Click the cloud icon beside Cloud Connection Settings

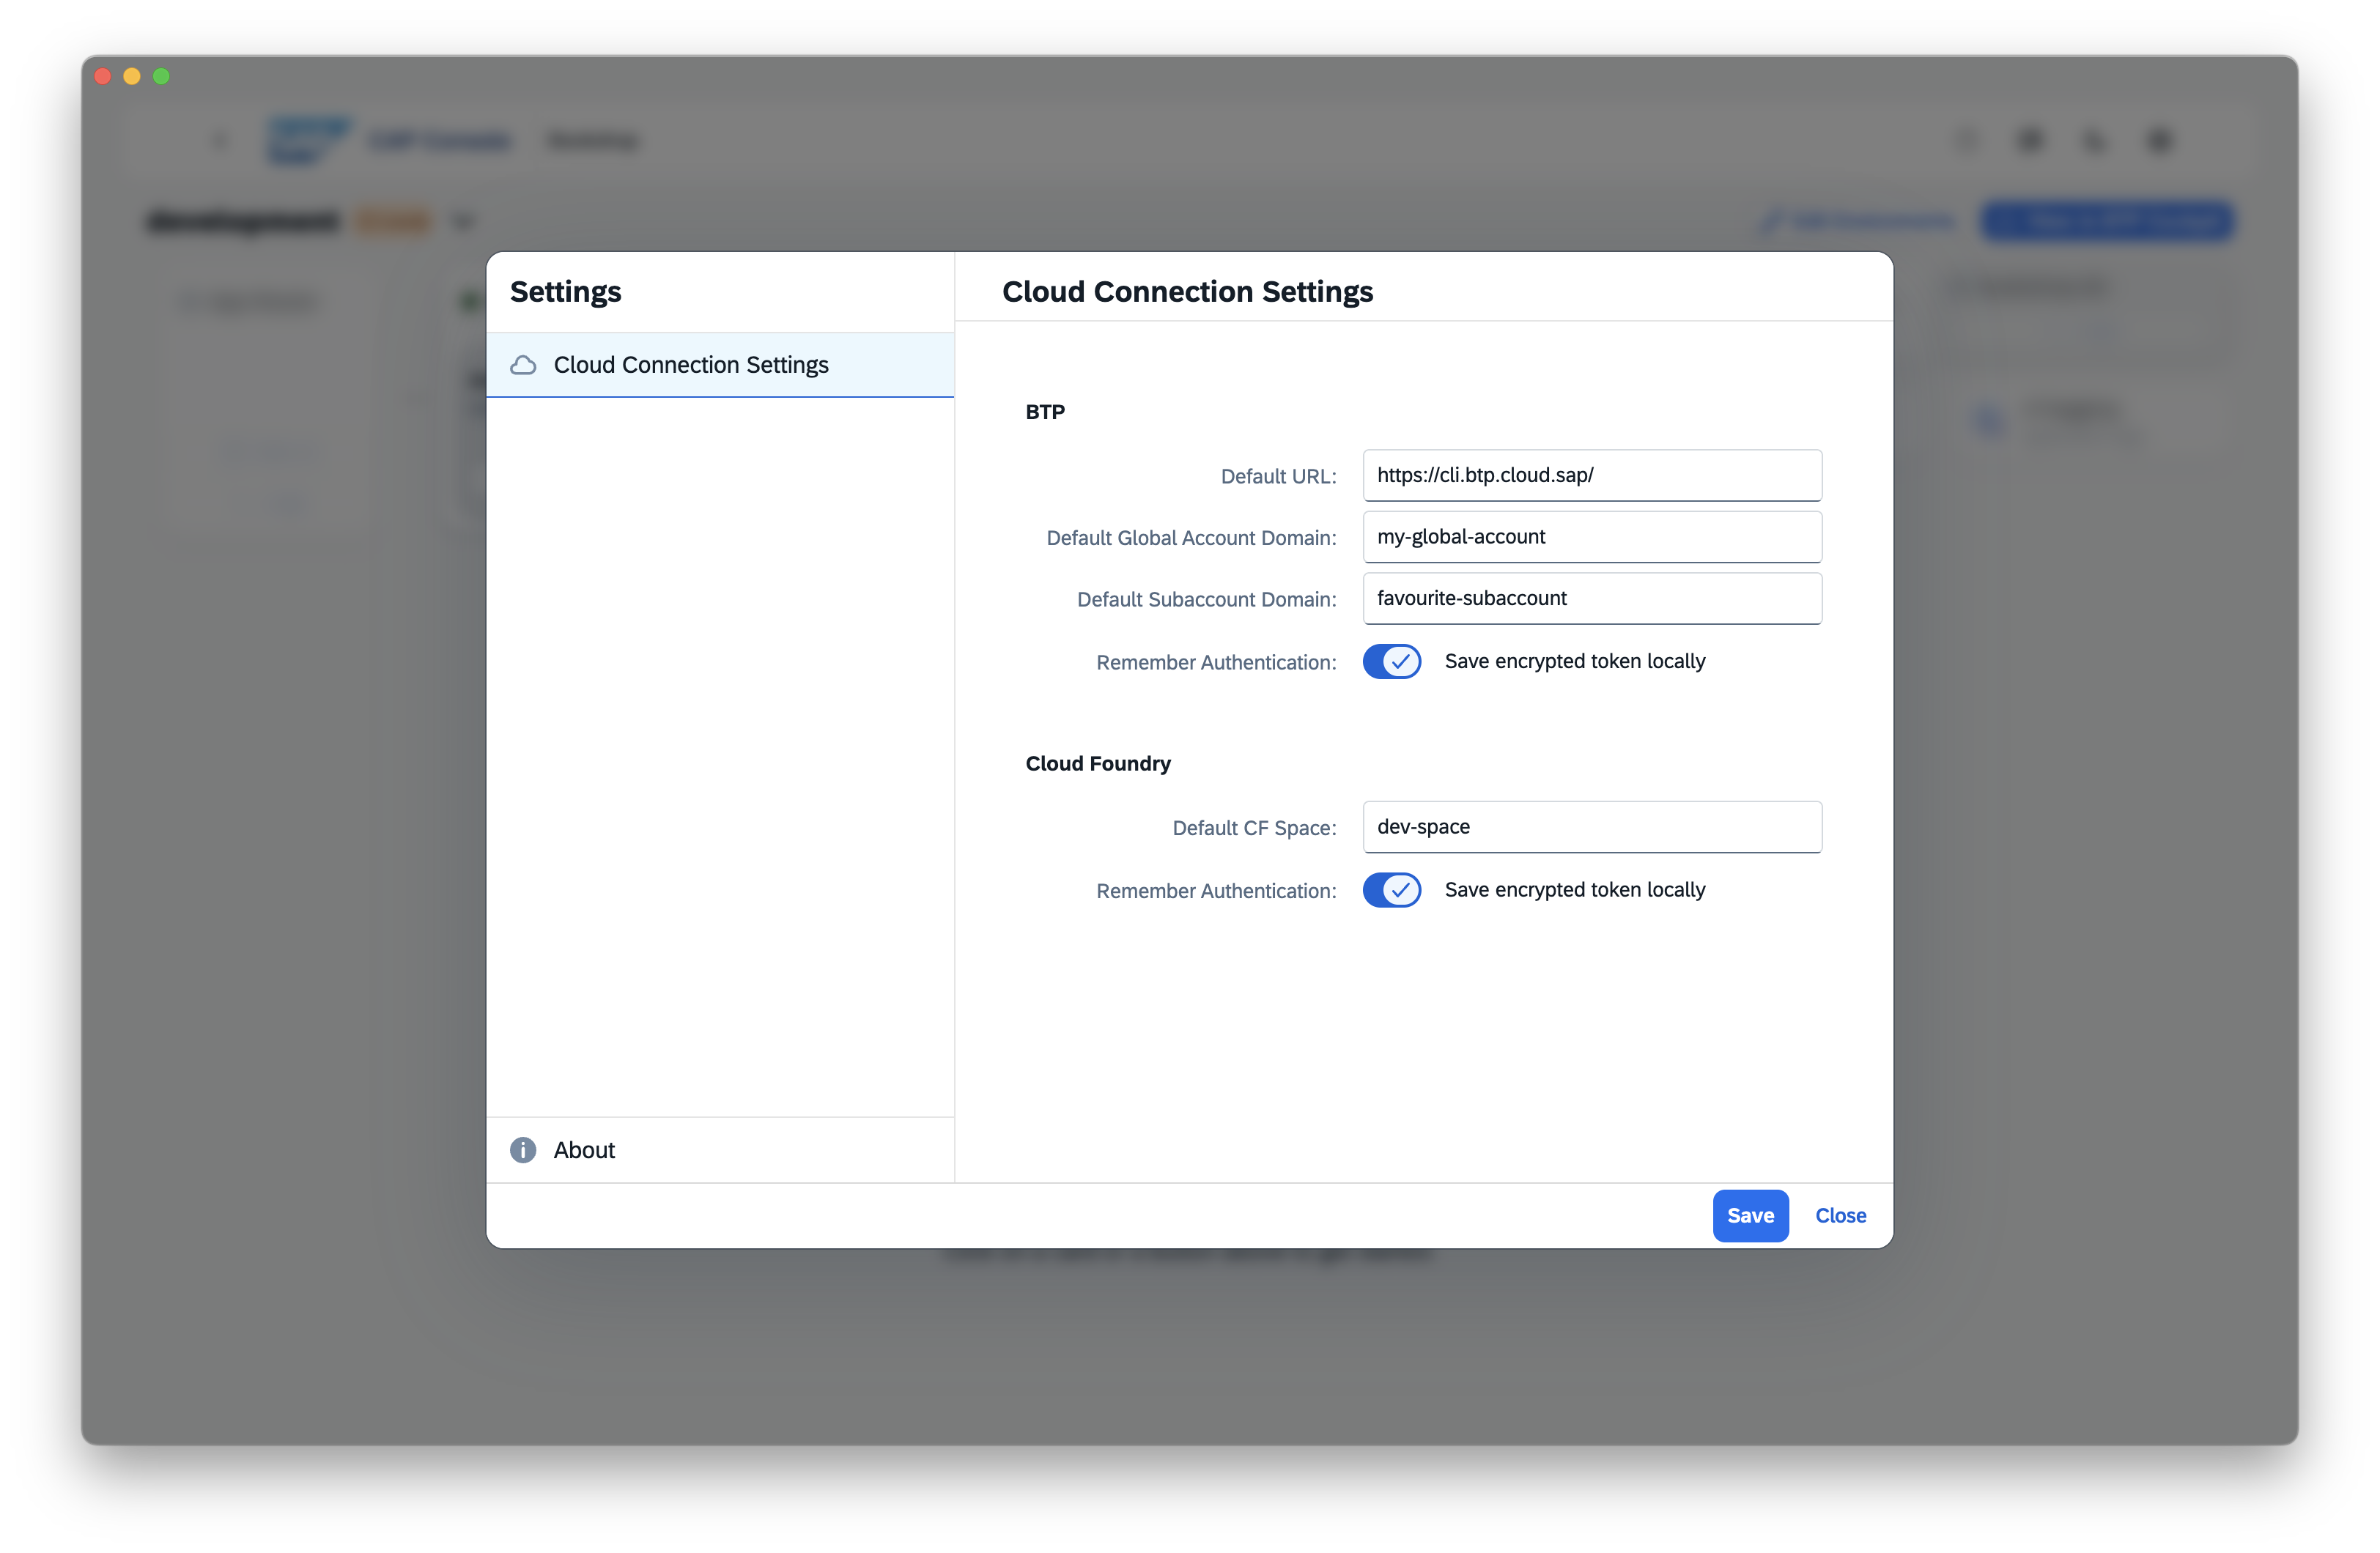pyautogui.click(x=523, y=365)
